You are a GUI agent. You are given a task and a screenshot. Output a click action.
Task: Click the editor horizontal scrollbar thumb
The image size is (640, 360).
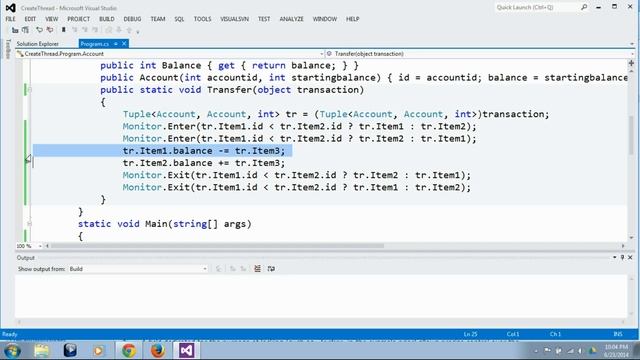click(217, 246)
